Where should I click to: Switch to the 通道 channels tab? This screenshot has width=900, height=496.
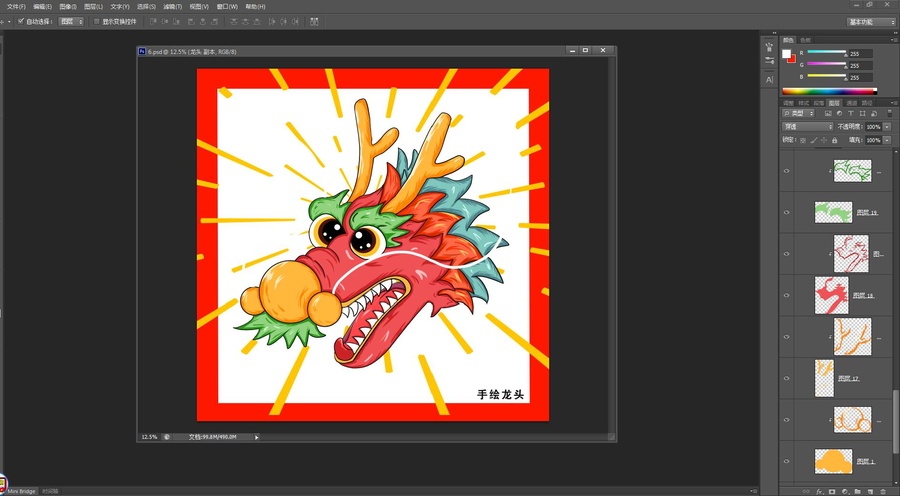coord(851,103)
